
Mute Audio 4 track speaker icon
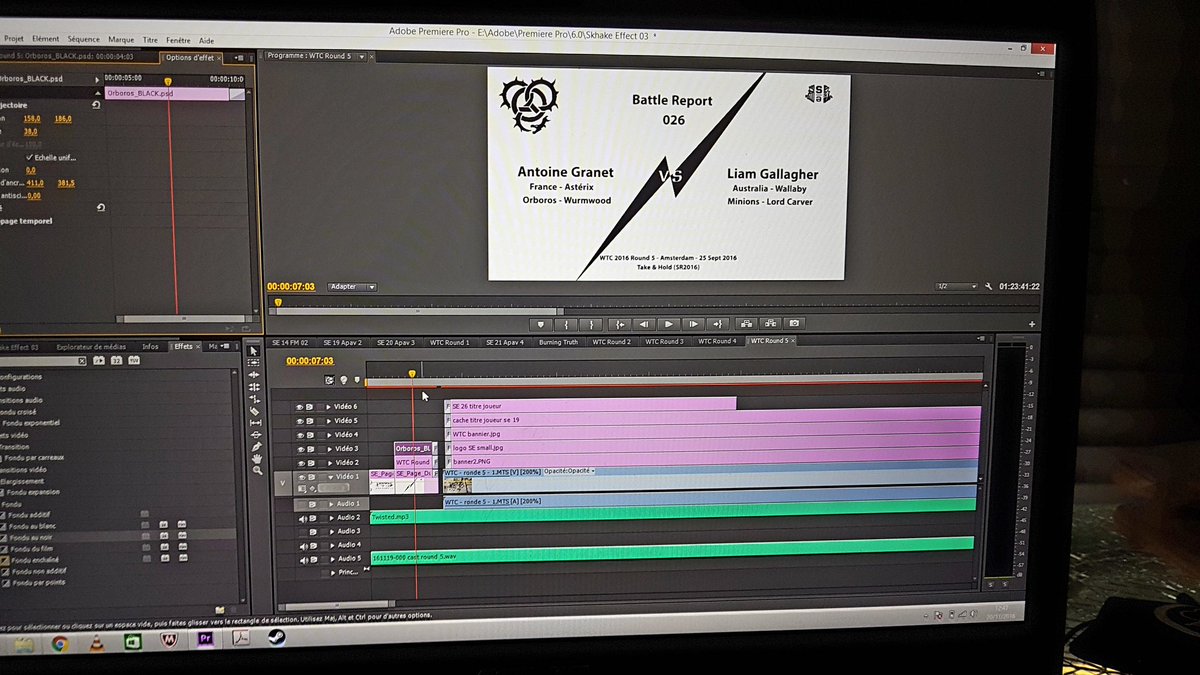click(303, 545)
